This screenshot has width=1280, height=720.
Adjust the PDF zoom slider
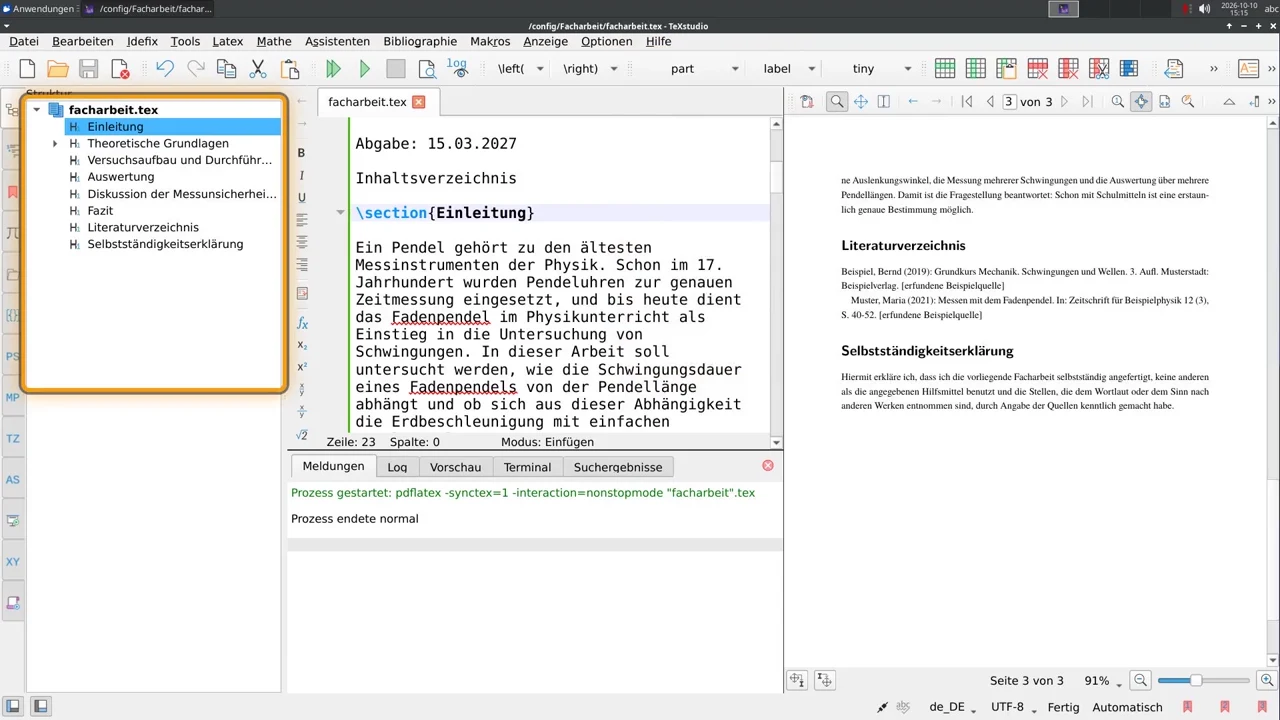pos(1204,681)
